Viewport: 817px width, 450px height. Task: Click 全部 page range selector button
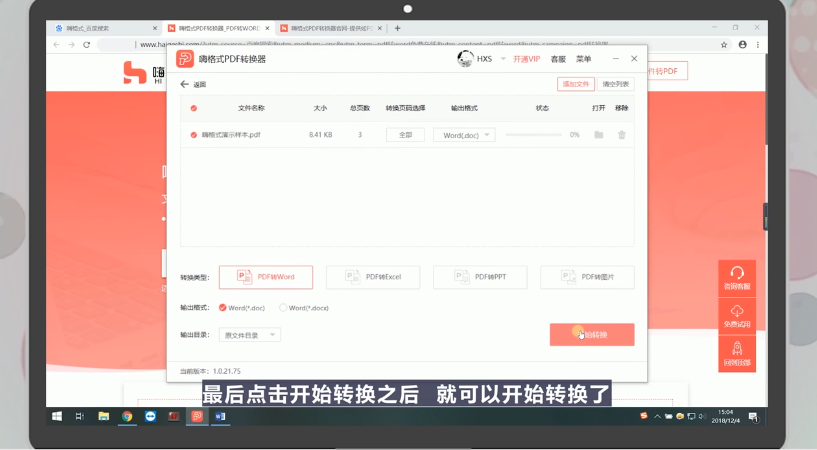pos(405,135)
